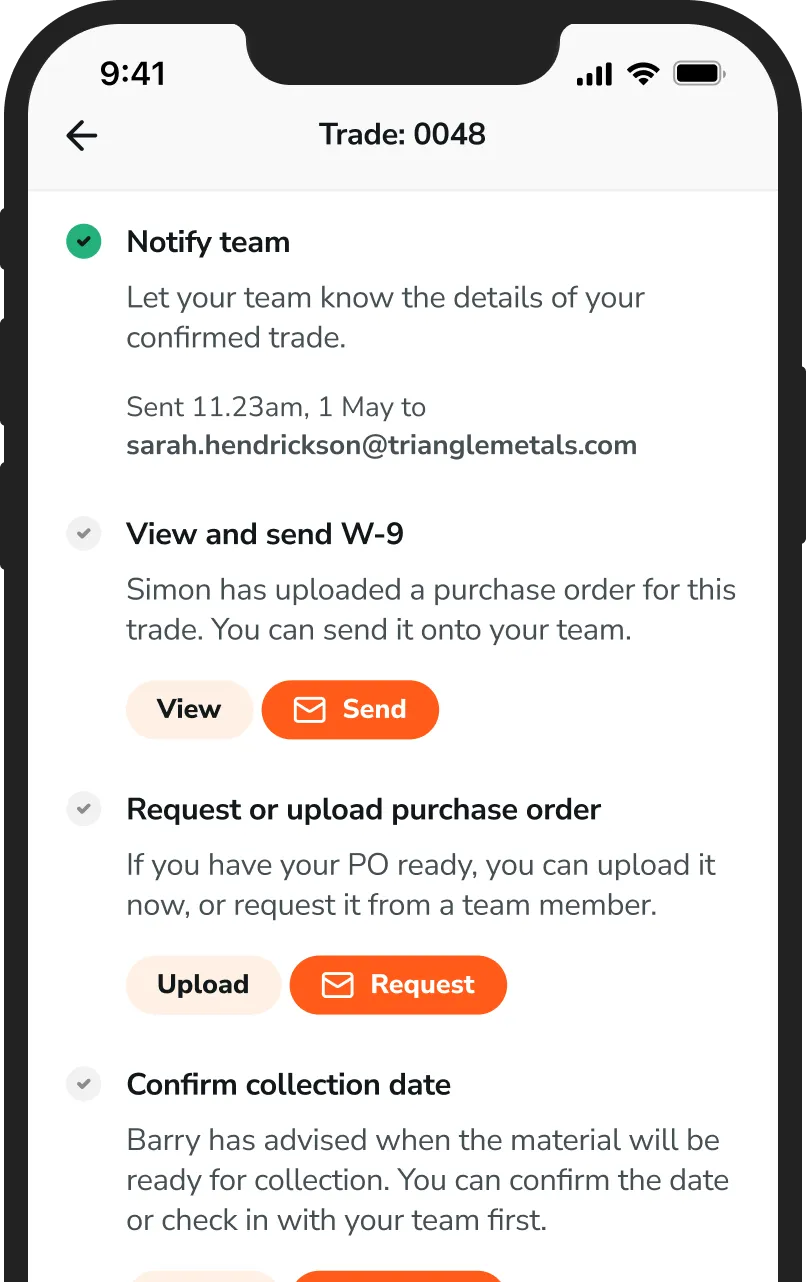Select the Confirm collection date heading
Screen dimensions: 806x1282
tap(288, 1085)
